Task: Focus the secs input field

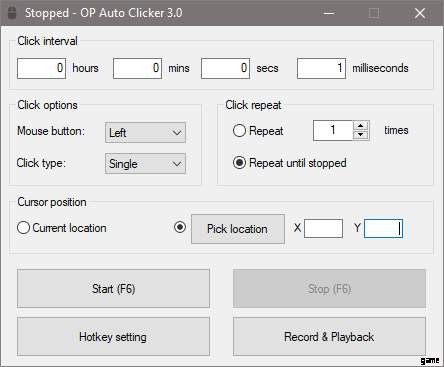Action: [225, 68]
